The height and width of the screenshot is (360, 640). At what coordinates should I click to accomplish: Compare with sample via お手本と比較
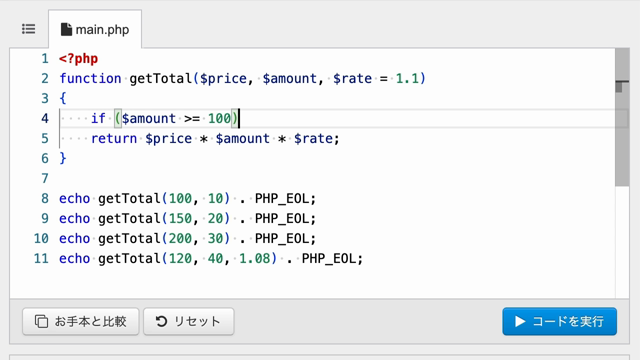81,321
